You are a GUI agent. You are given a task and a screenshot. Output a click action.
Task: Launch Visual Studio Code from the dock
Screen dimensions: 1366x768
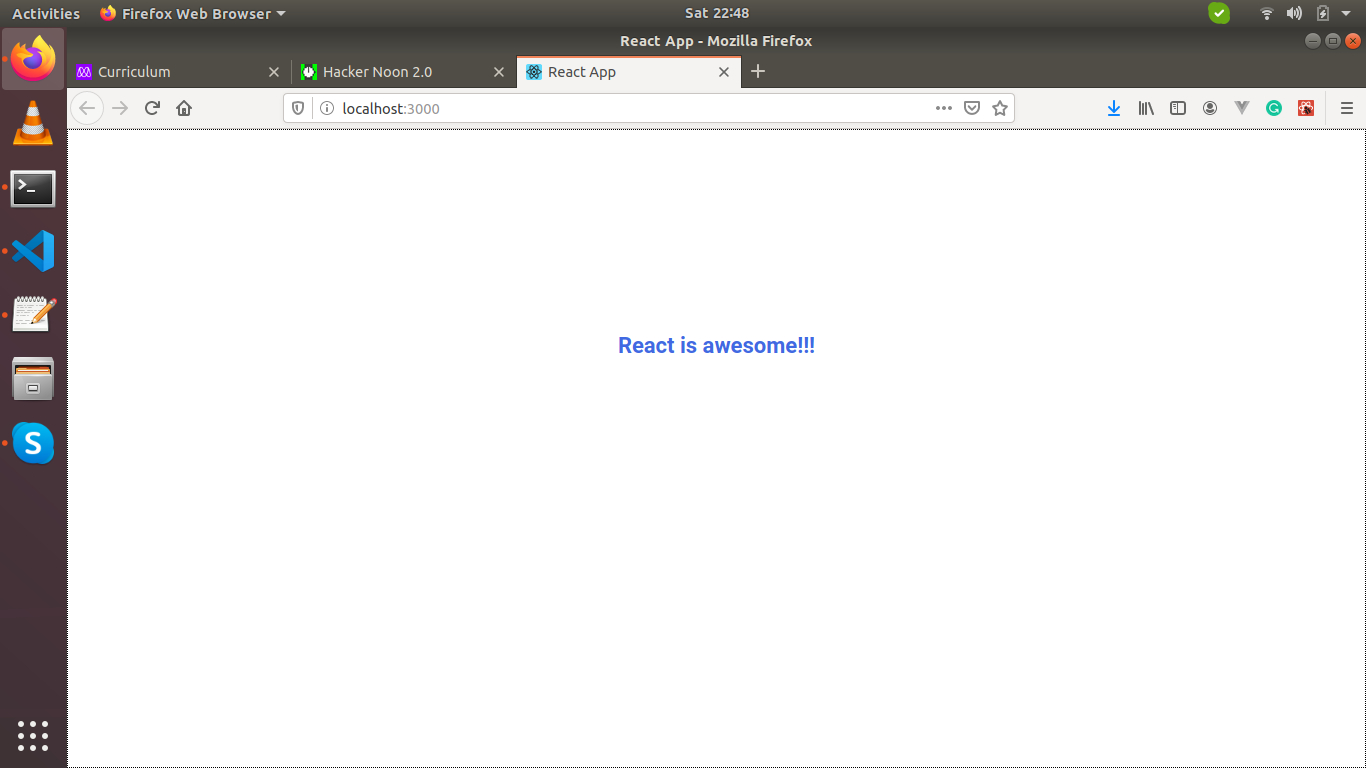tap(33, 251)
